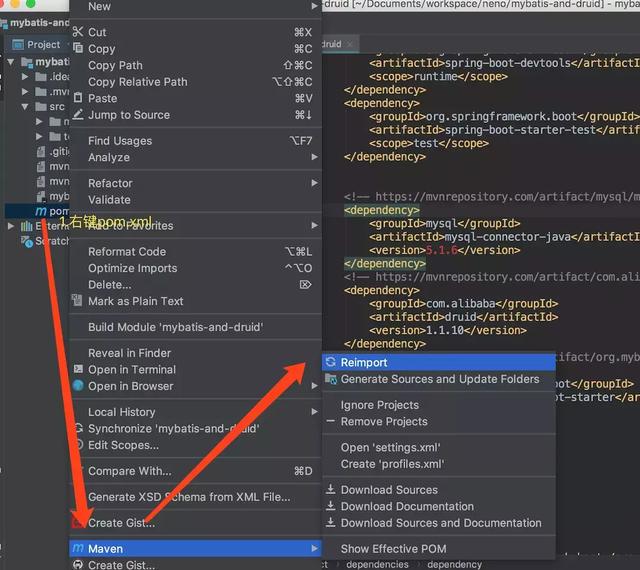Viewport: 640px width, 570px height.
Task: Collapse the mybatis-and-druid project root
Action: coord(11,62)
